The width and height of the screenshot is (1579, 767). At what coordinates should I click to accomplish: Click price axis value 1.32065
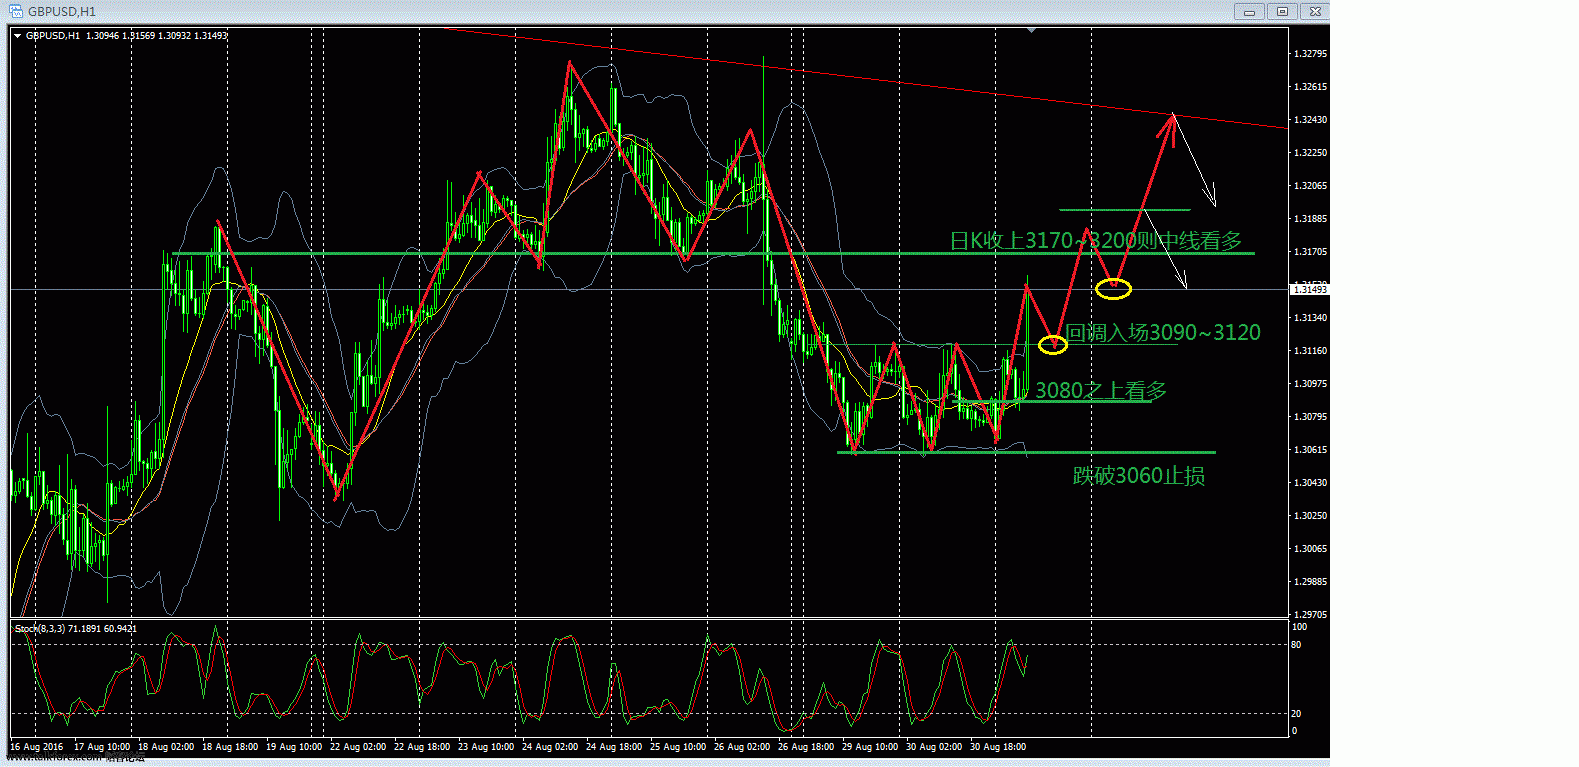pos(1310,186)
